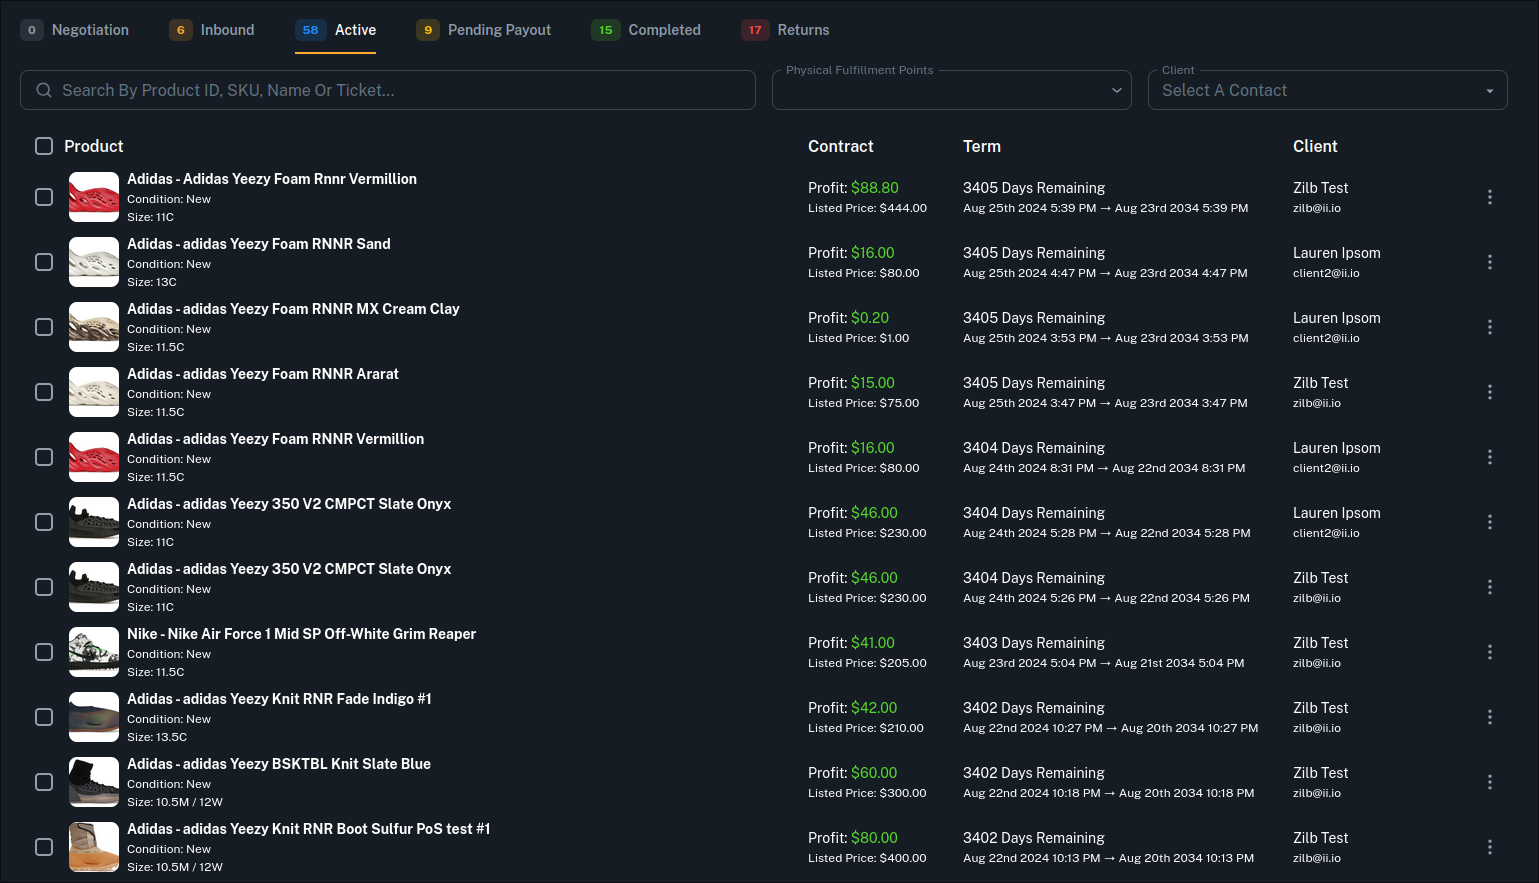The image size is (1539, 883).
Task: Check the Knit RNR Fade Indigo #1 checkbox
Action: click(44, 717)
